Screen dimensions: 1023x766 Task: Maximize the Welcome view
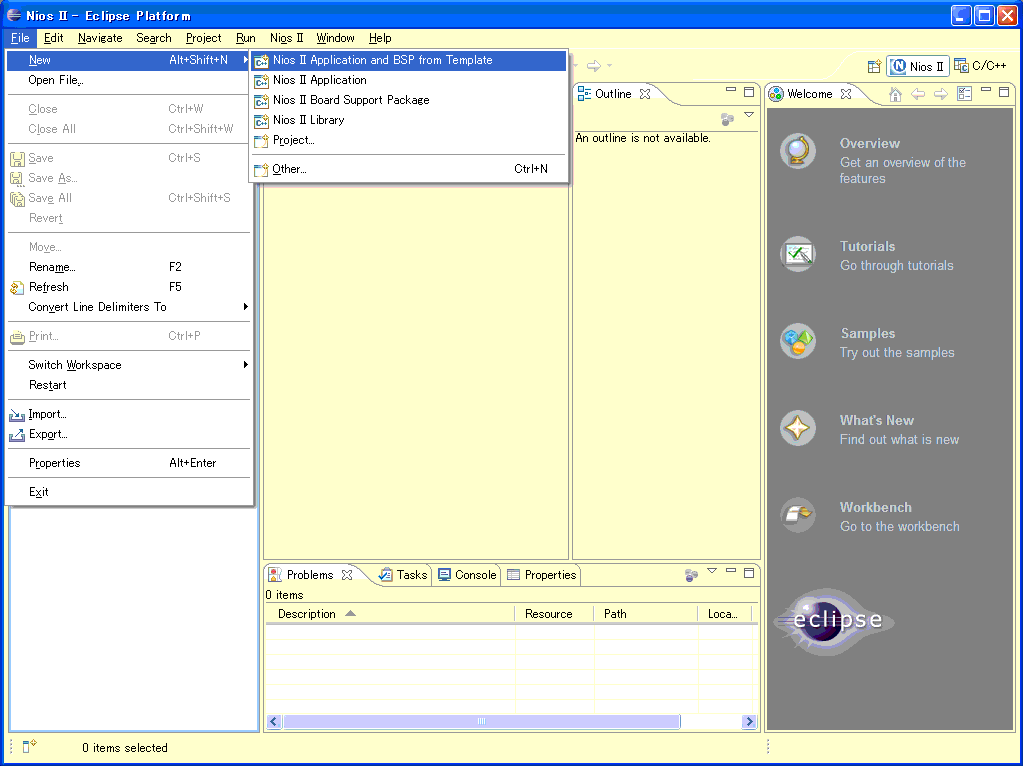[x=1004, y=92]
